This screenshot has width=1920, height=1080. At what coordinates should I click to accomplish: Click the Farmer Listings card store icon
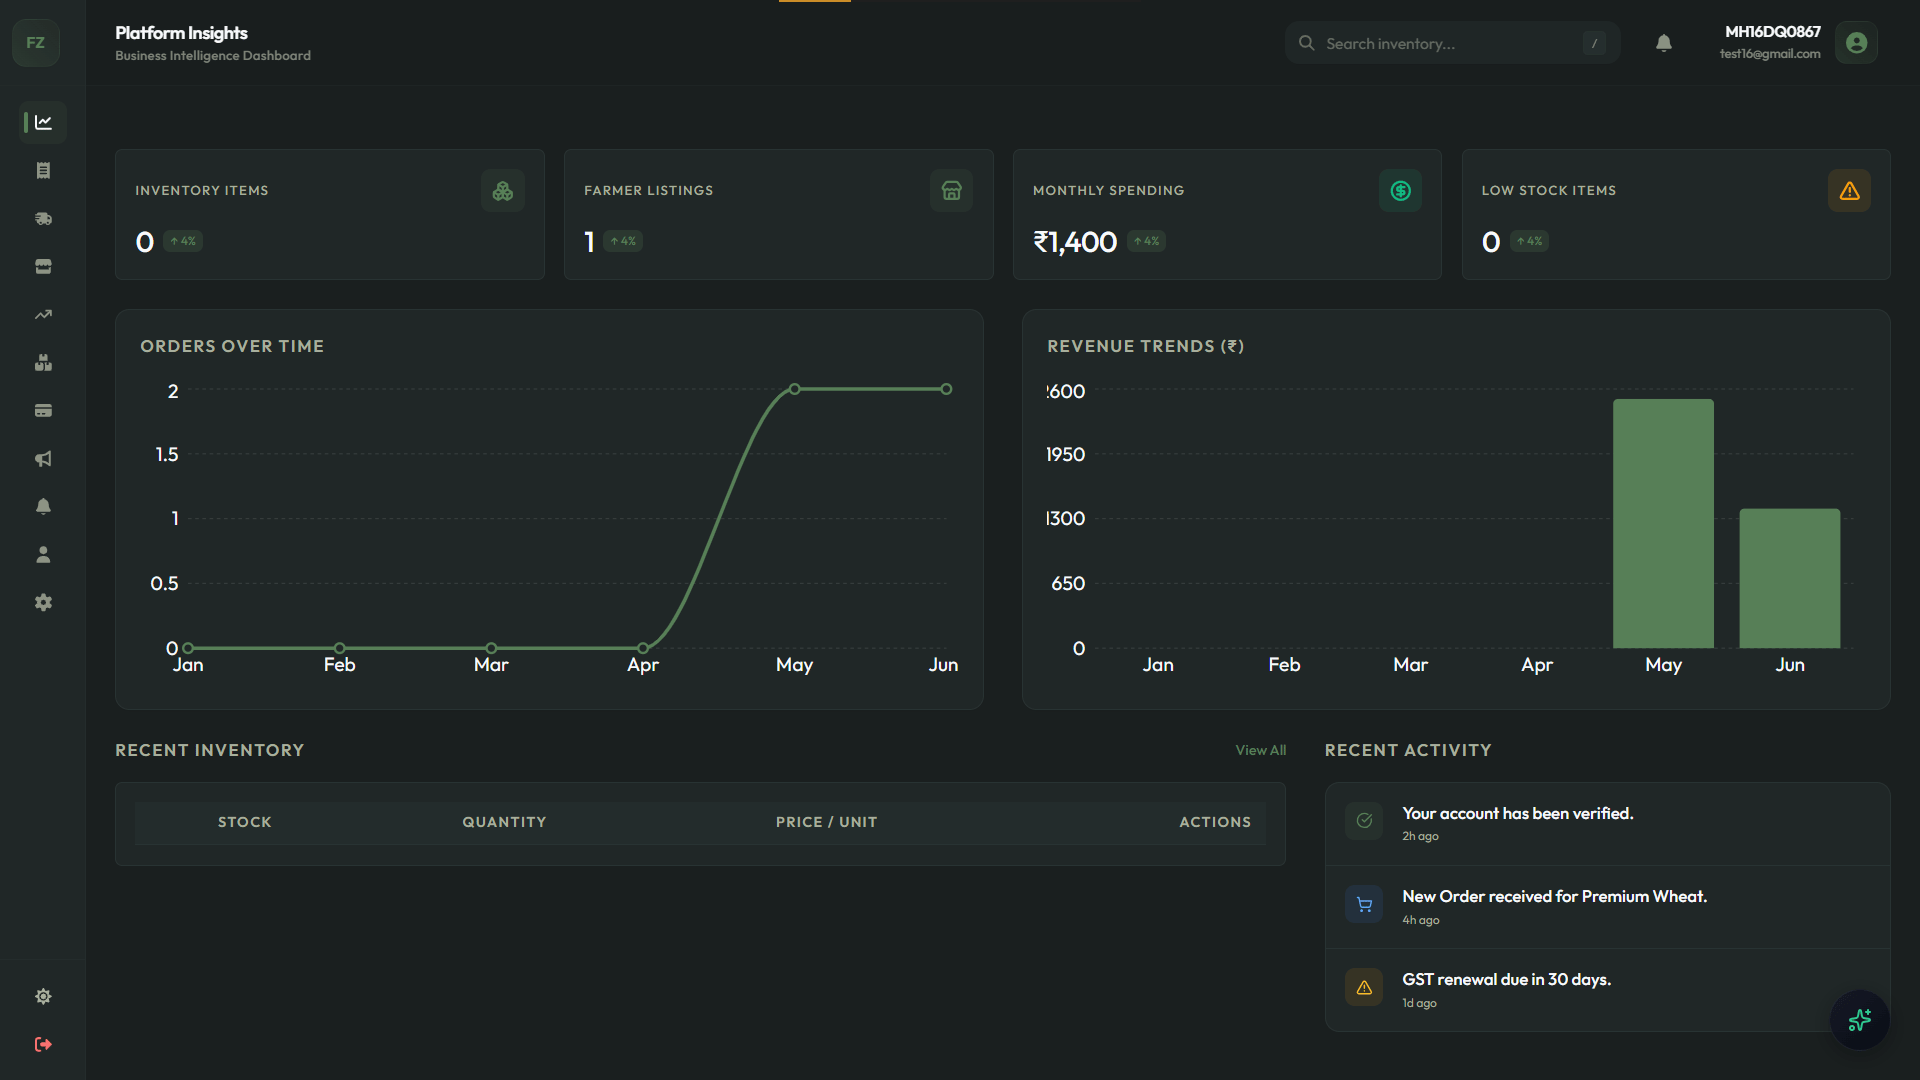[952, 191]
